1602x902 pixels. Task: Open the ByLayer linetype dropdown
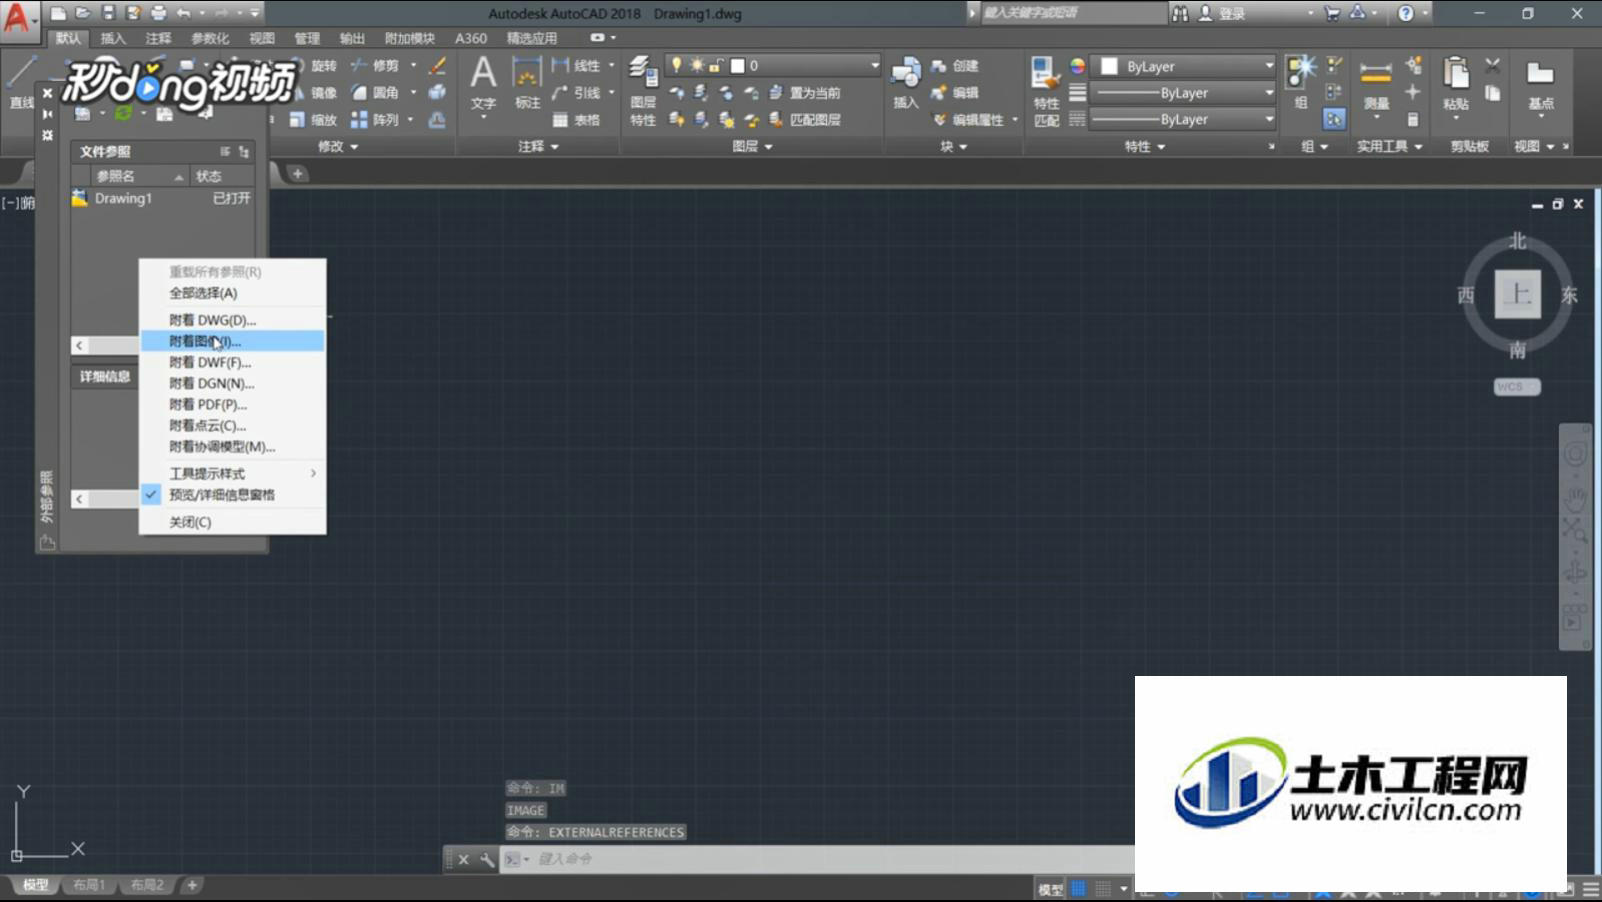click(1185, 119)
